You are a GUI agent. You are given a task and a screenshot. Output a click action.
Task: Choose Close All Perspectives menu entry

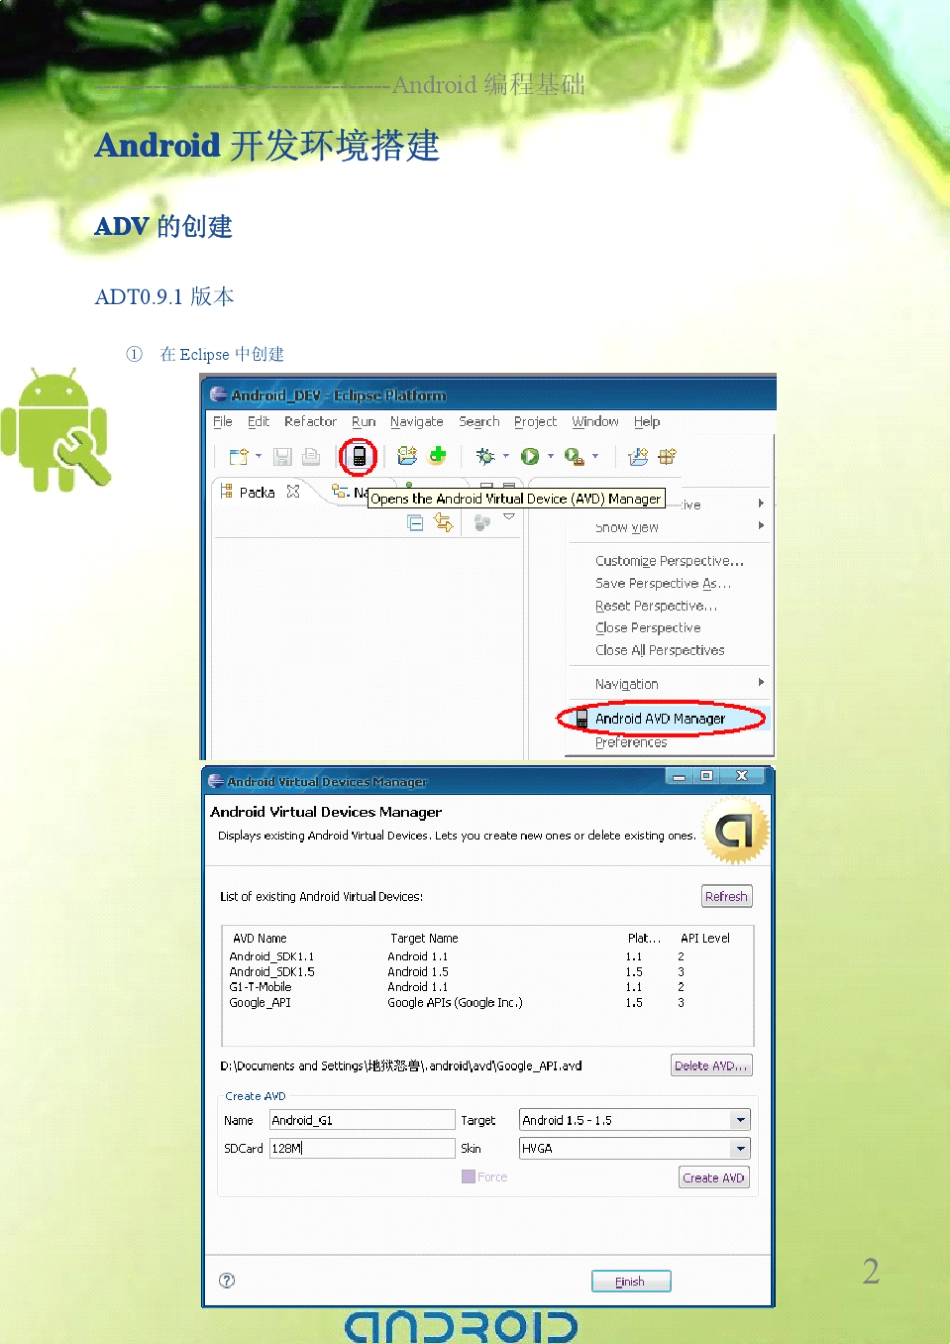tap(659, 650)
